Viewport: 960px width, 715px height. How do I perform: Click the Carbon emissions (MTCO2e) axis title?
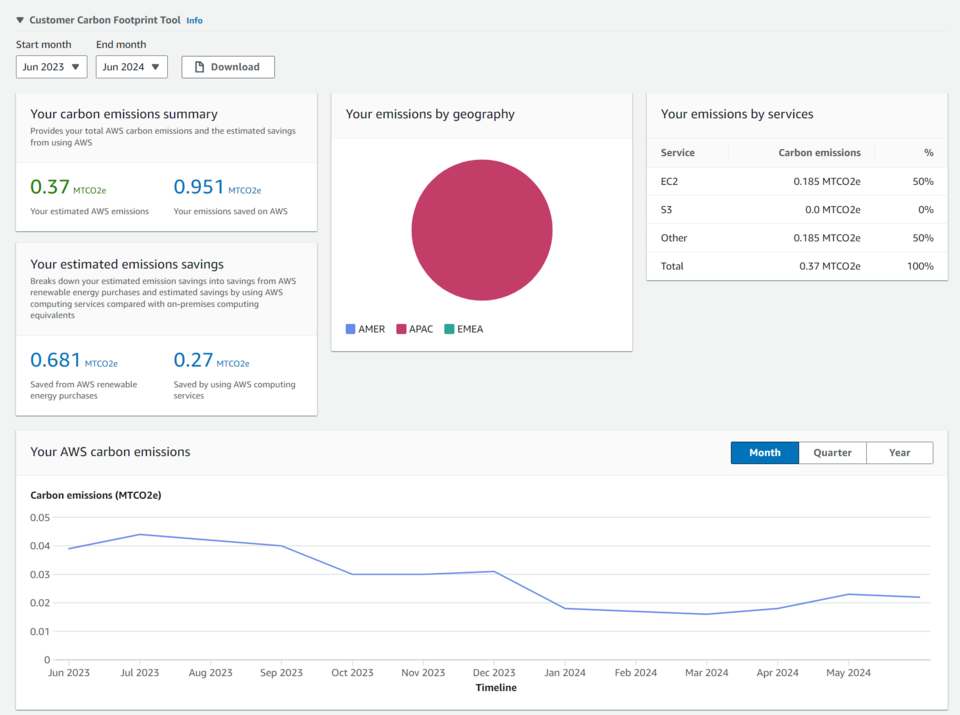96,495
